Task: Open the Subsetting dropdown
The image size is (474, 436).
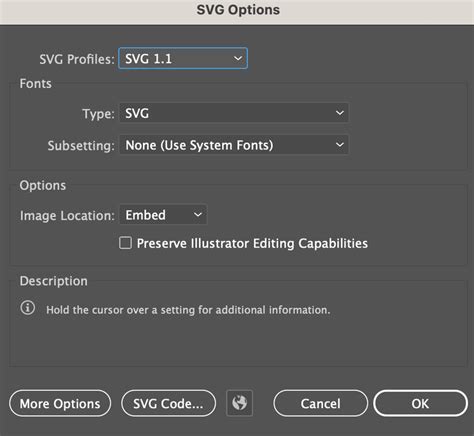Action: click(234, 145)
